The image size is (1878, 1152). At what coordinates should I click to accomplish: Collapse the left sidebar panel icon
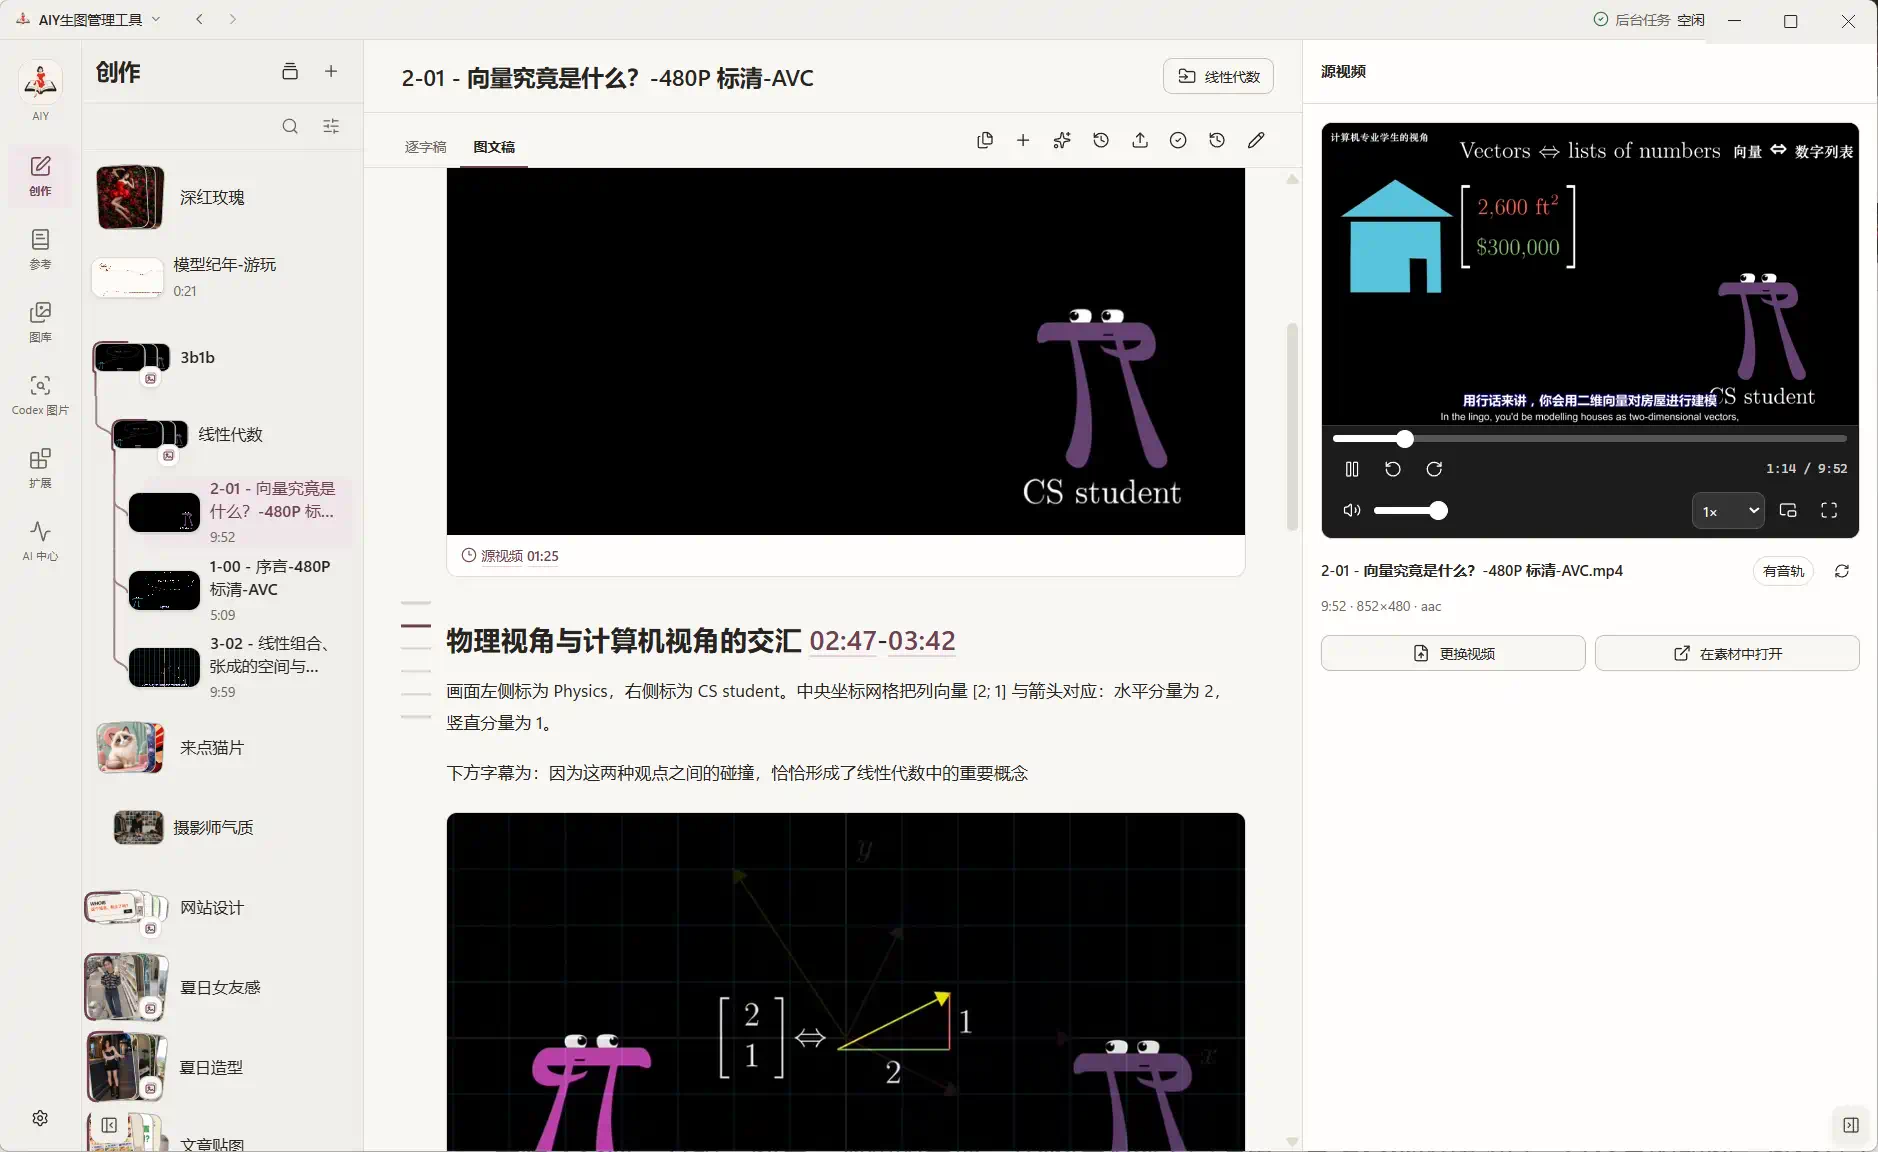coord(109,1125)
